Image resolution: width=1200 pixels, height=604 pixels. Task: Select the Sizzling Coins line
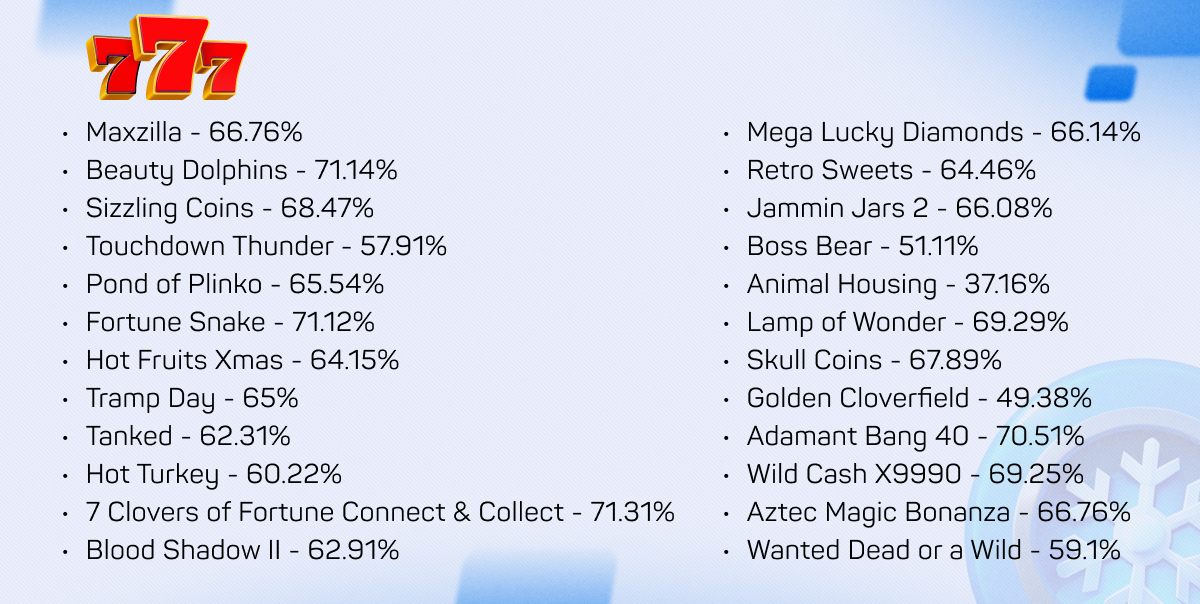(x=230, y=208)
